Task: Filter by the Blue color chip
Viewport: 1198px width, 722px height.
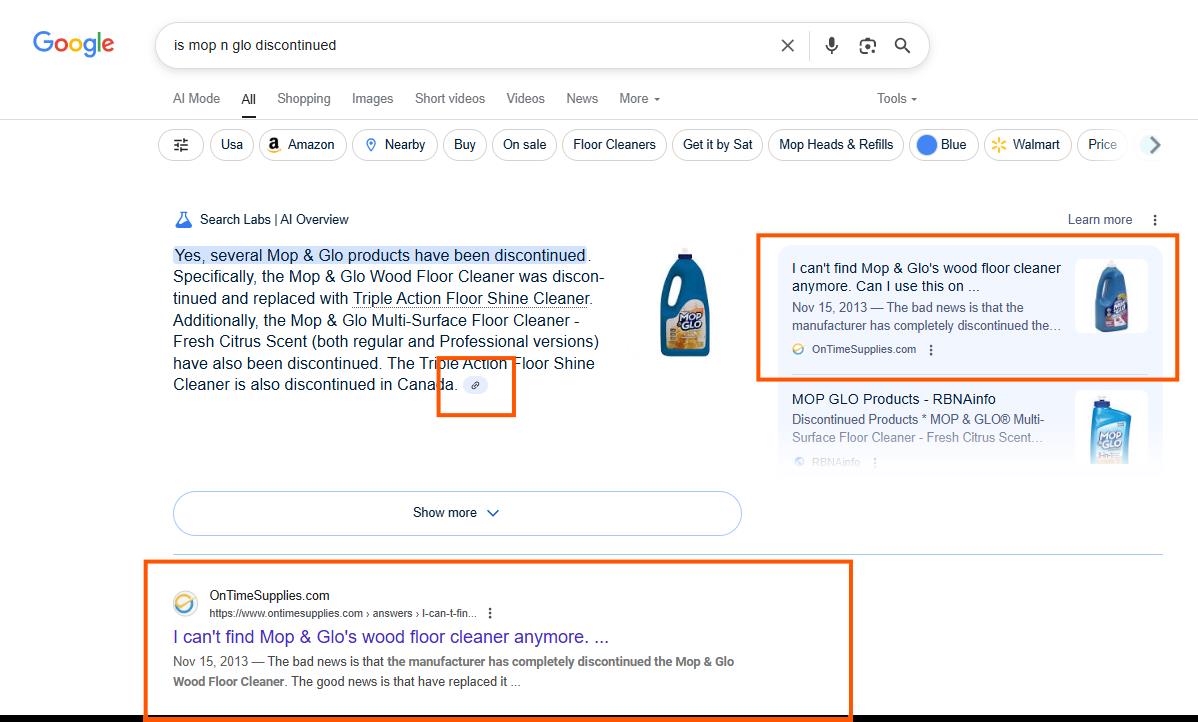Action: [x=944, y=144]
